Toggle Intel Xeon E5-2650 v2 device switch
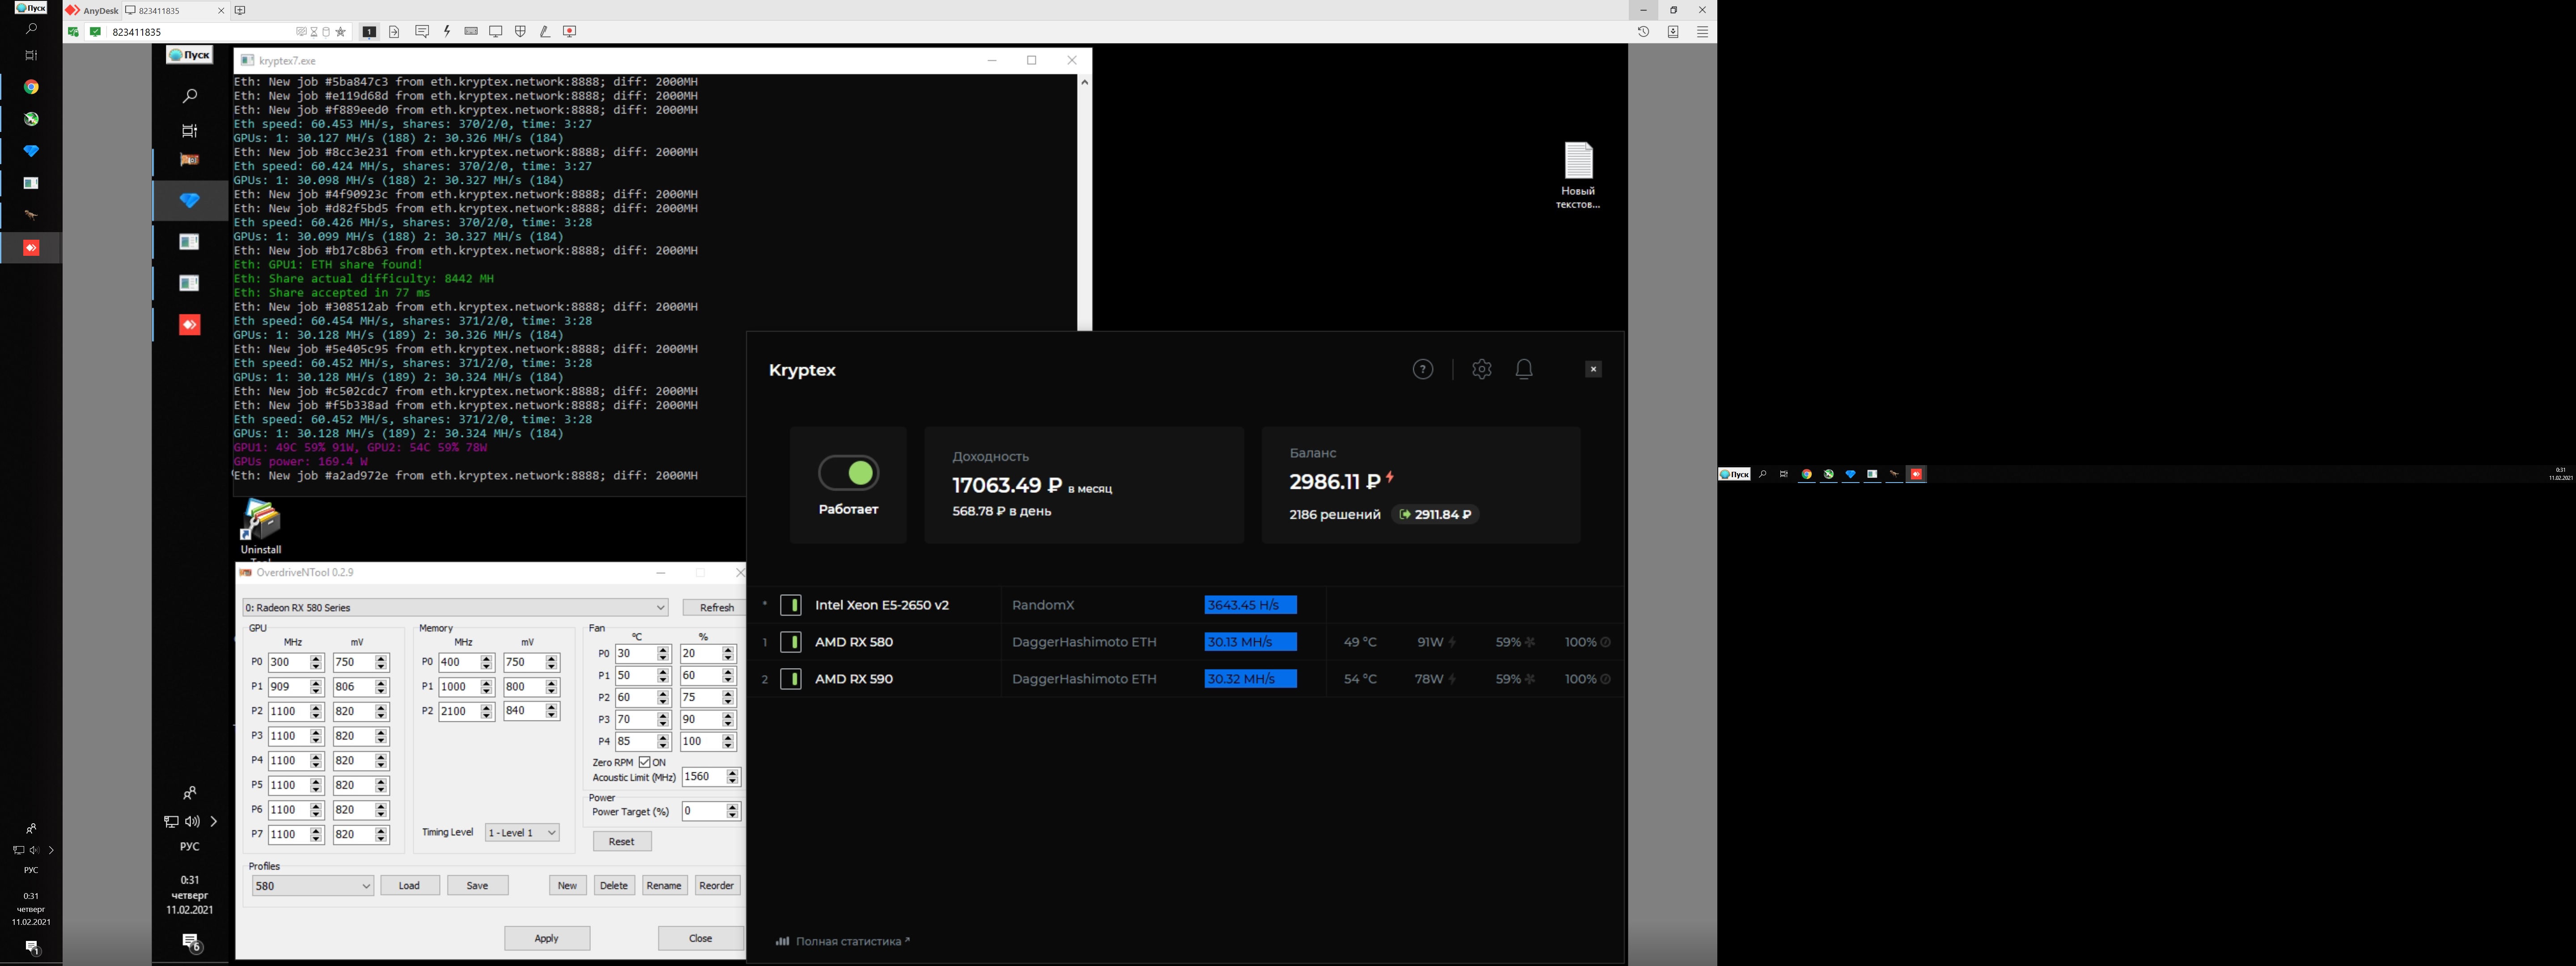Viewport: 2576px width, 966px height. click(791, 605)
